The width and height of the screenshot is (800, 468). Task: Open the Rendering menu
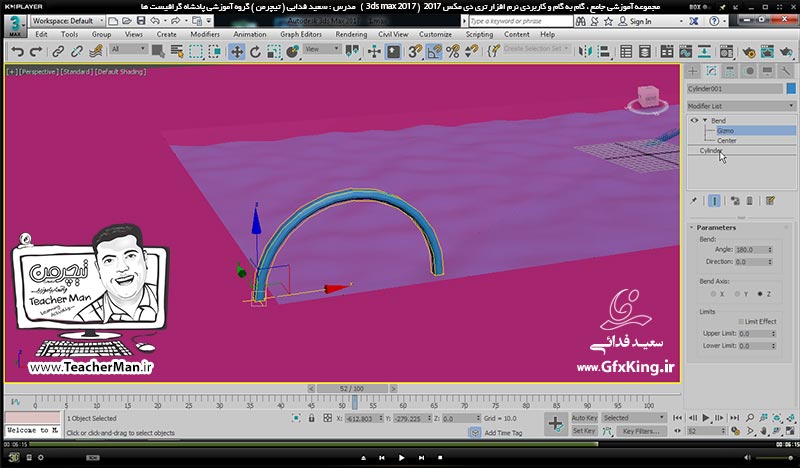tap(351, 35)
